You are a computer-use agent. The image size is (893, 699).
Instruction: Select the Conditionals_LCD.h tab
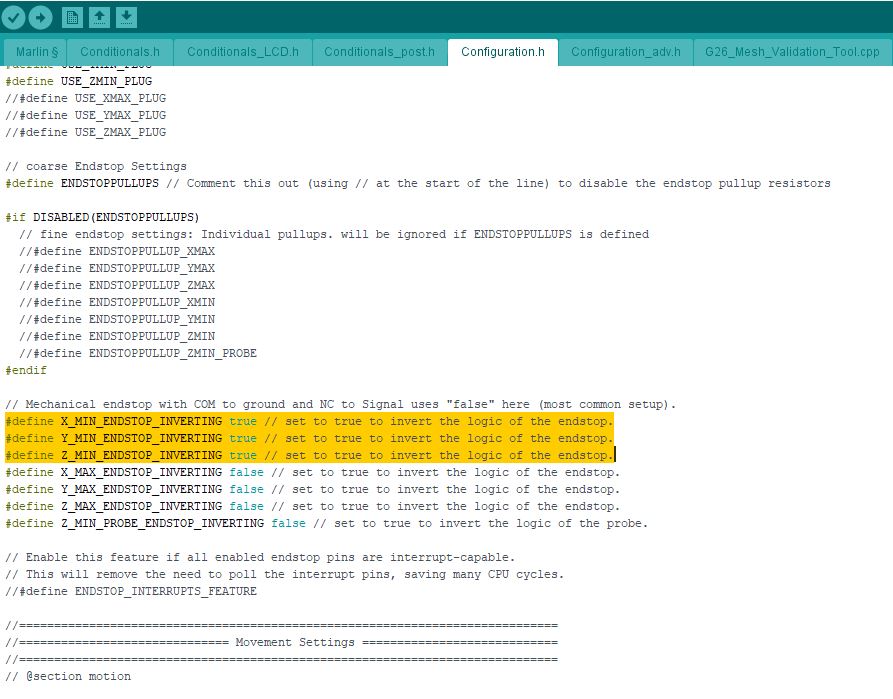(242, 52)
